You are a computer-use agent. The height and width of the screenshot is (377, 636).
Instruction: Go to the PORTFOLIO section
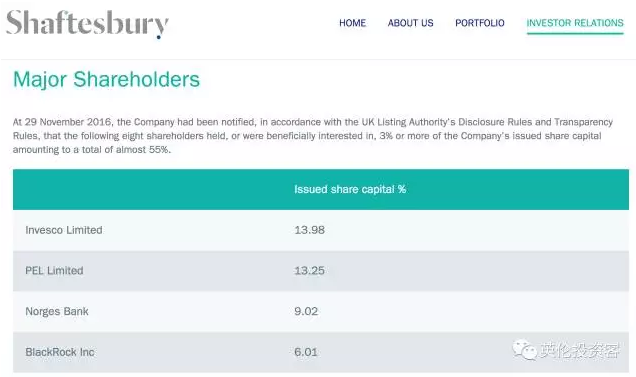tap(480, 23)
